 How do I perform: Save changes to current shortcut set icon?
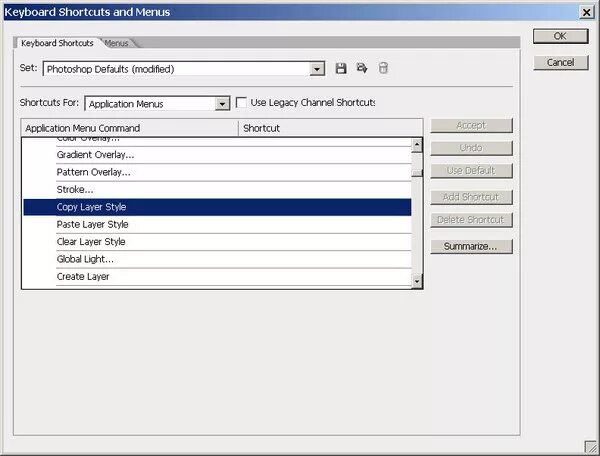(341, 68)
